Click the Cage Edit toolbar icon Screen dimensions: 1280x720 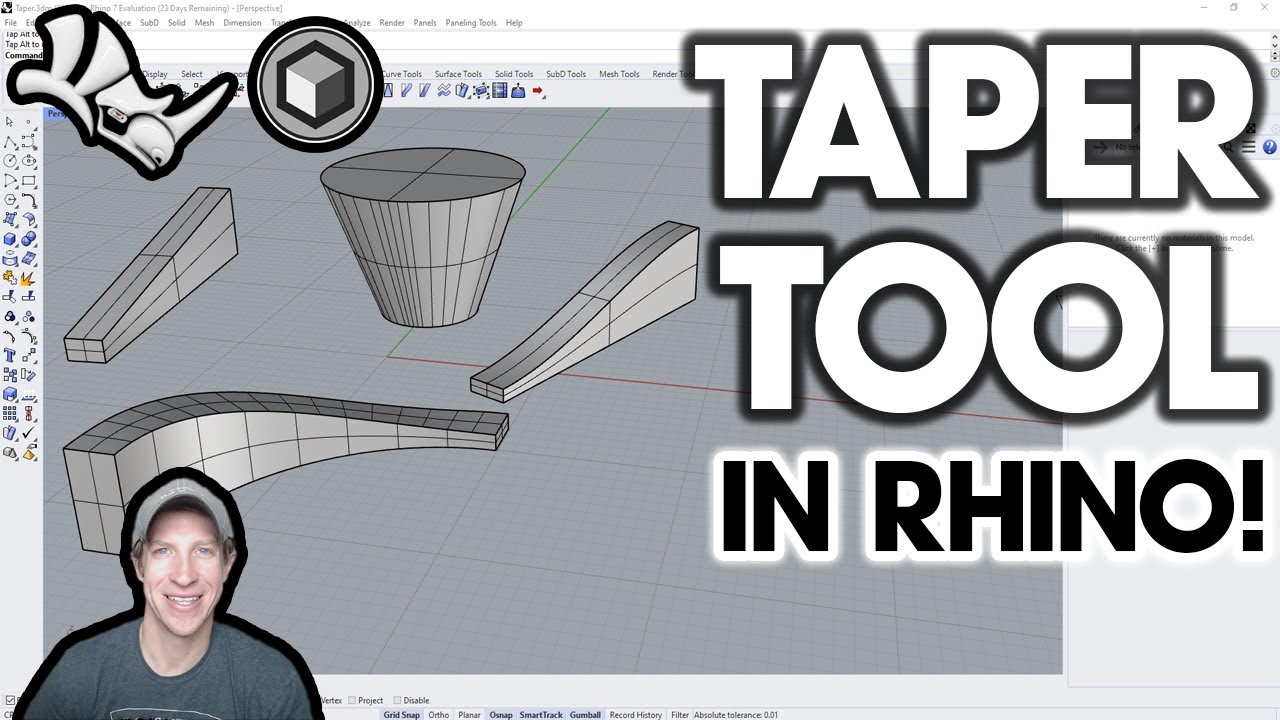click(481, 90)
